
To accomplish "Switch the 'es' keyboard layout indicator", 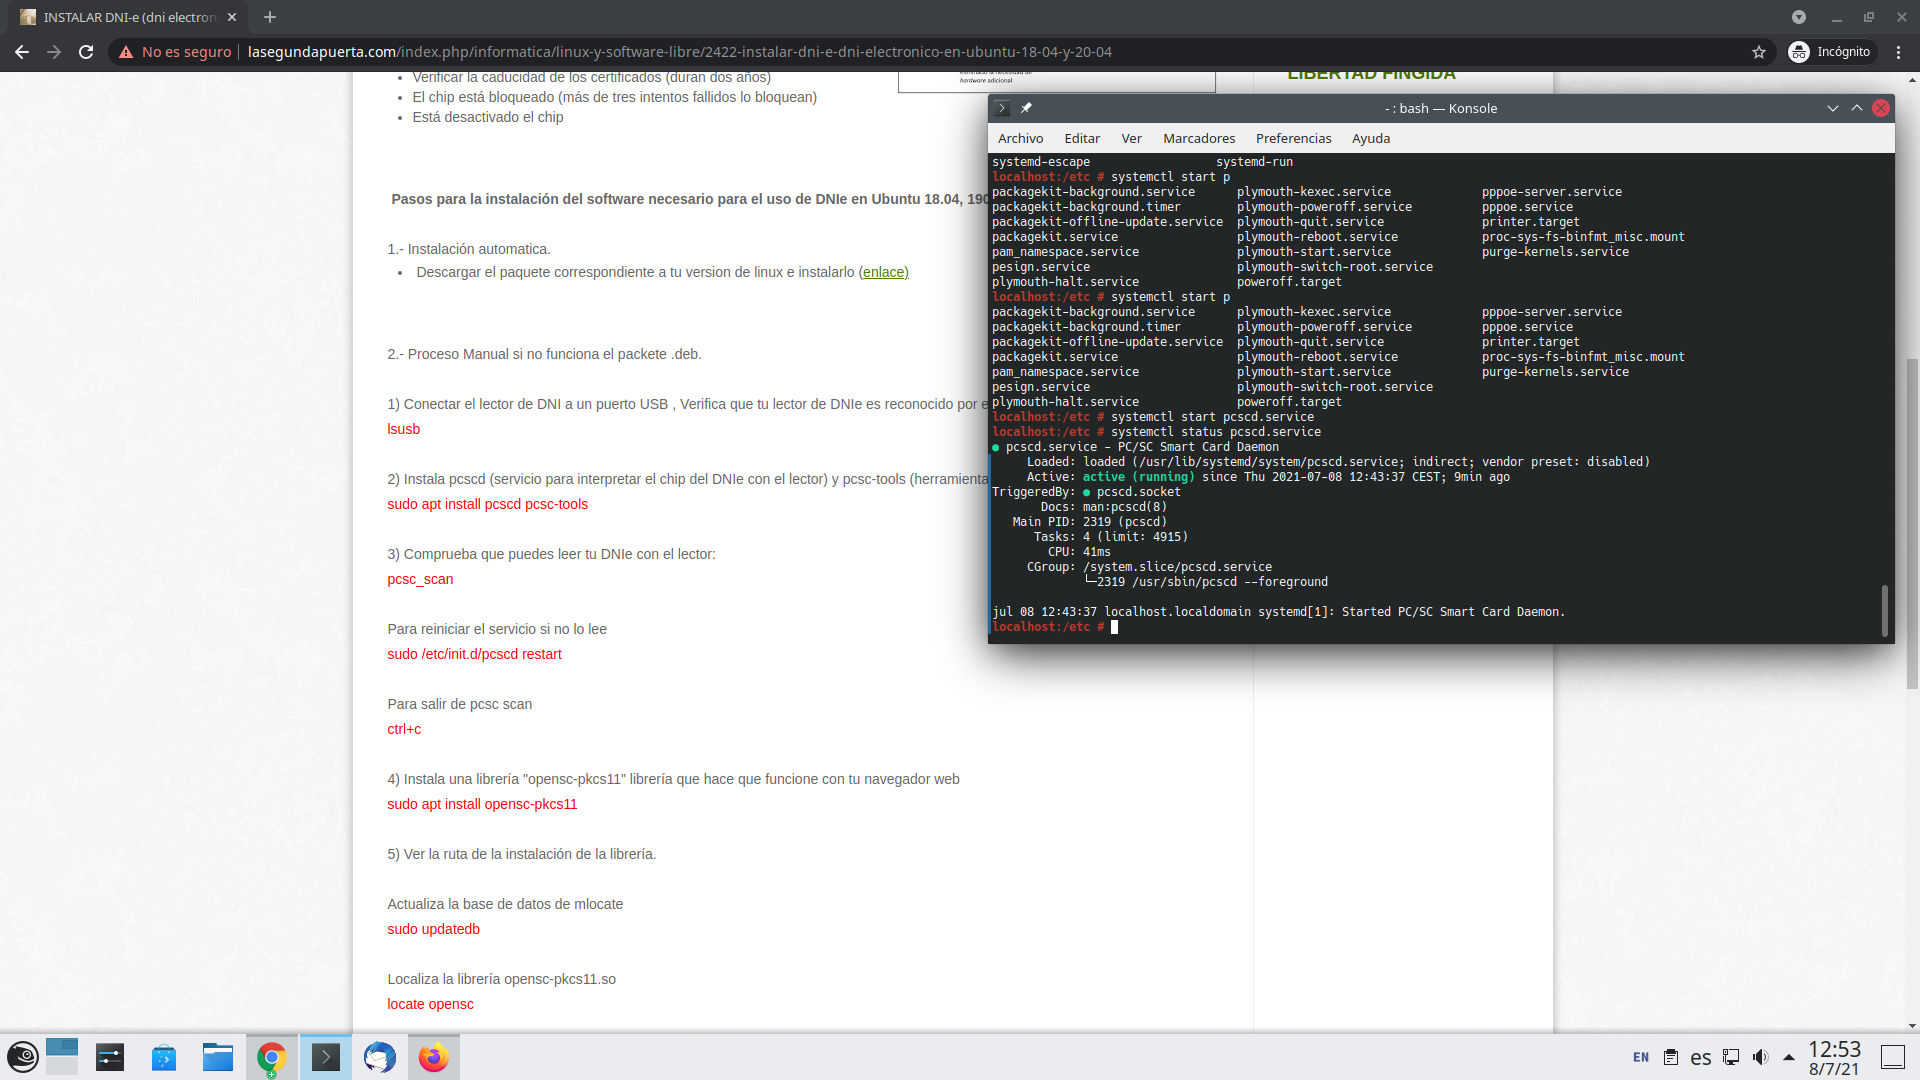I will [1701, 1057].
